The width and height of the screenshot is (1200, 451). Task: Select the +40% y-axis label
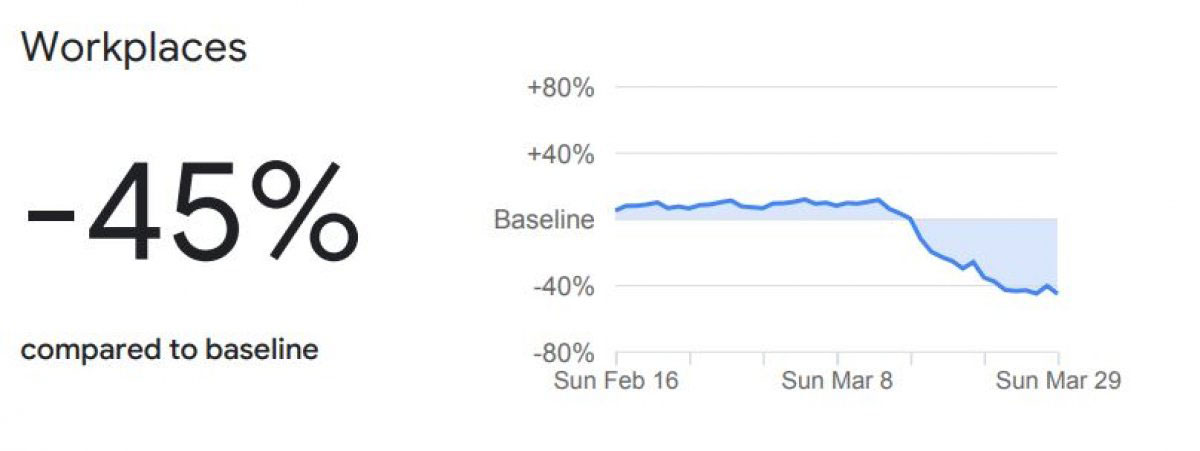(560, 154)
